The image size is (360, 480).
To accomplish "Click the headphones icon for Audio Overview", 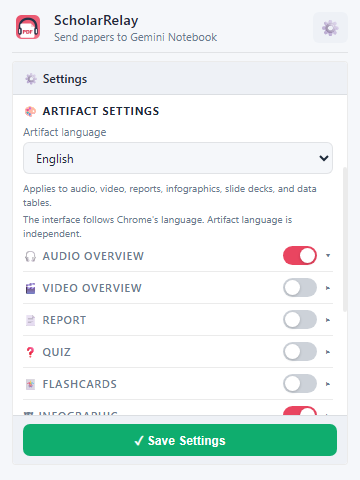I will 30,256.
